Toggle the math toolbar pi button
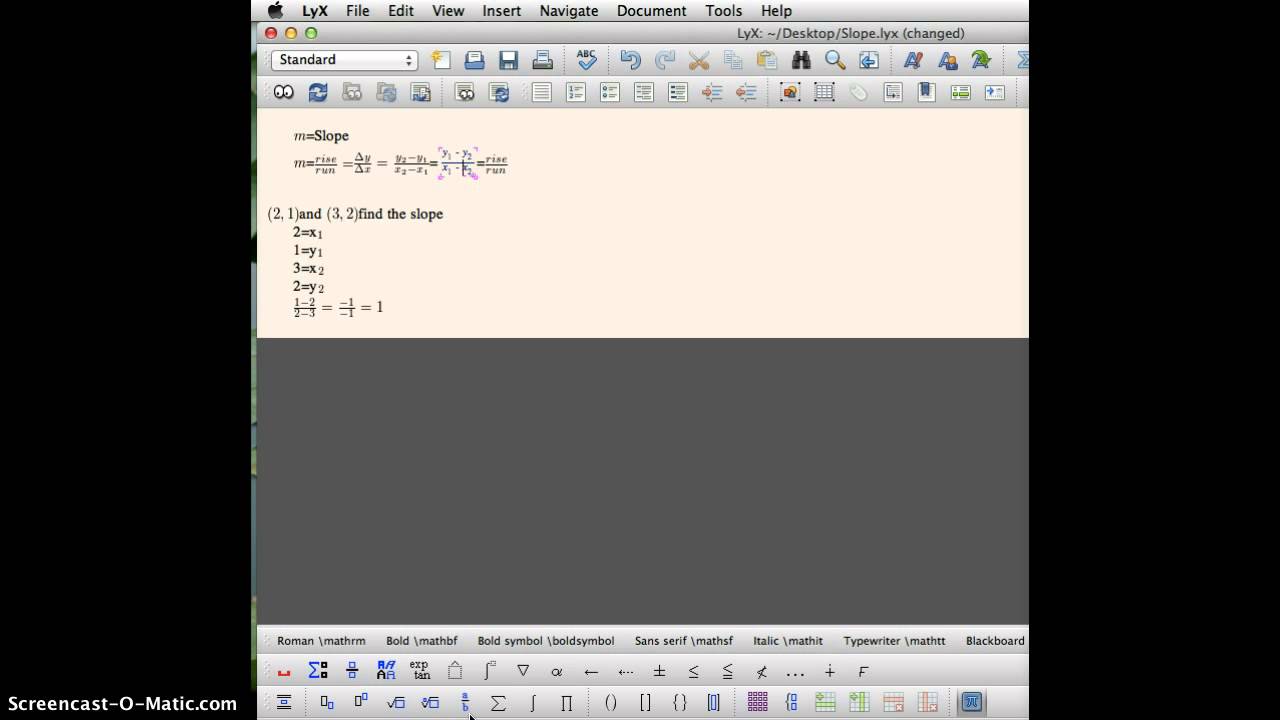This screenshot has width=1280, height=720. pyautogui.click(x=971, y=702)
